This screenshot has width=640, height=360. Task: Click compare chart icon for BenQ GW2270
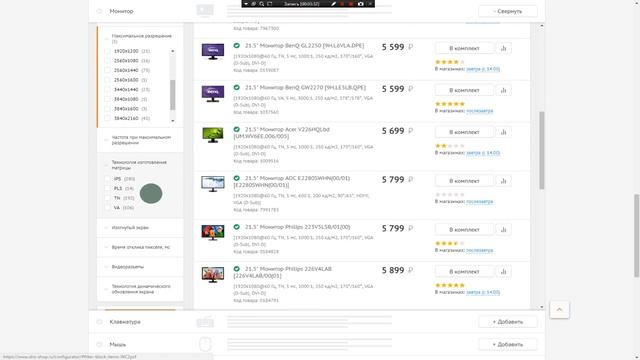(503, 90)
